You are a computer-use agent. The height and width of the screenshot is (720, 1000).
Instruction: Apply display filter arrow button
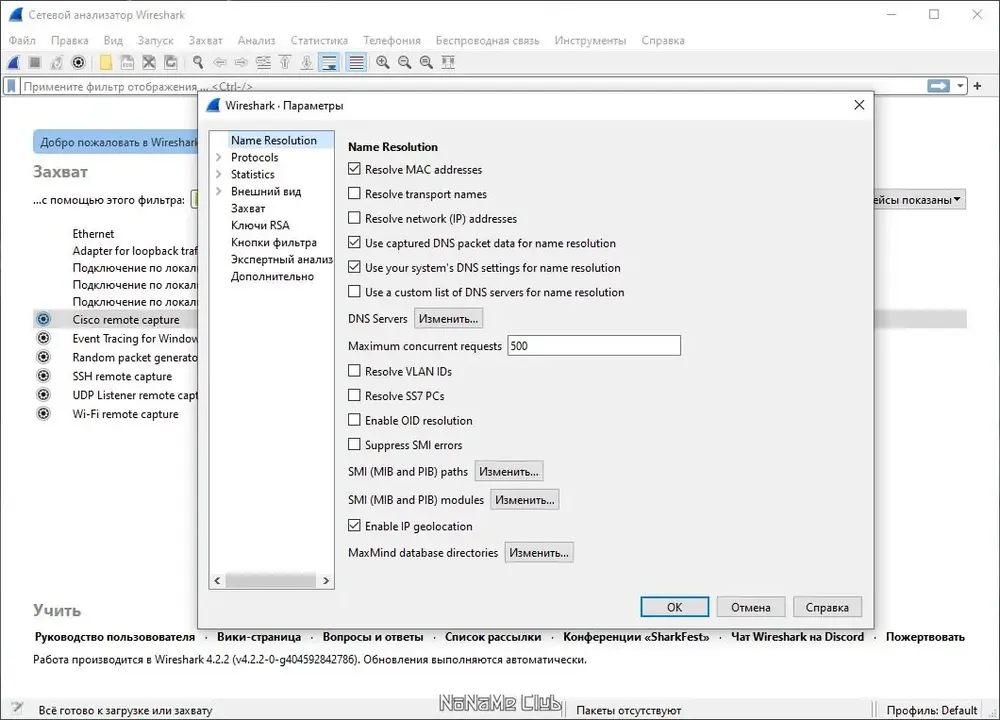pos(938,85)
